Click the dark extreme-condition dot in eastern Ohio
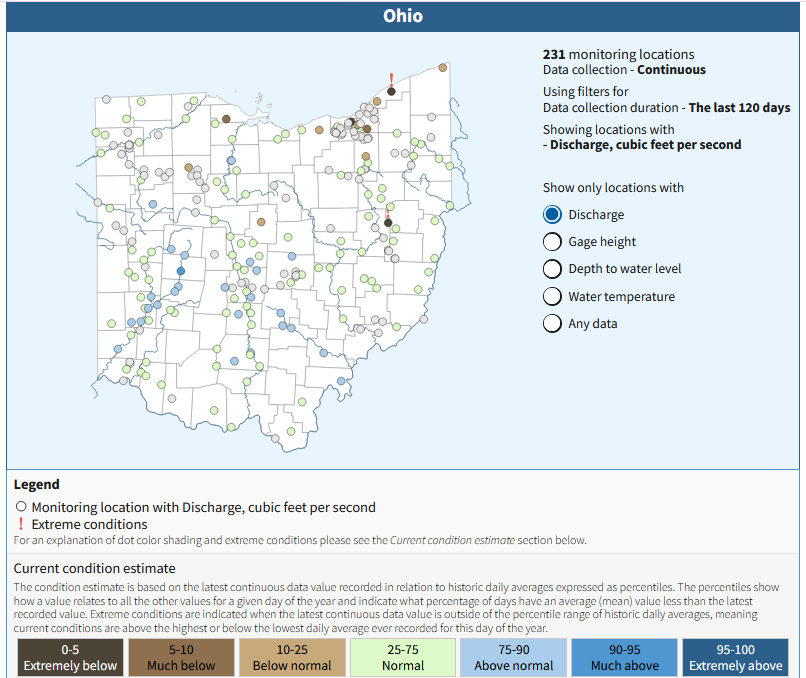The image size is (806, 678). pyautogui.click(x=388, y=223)
